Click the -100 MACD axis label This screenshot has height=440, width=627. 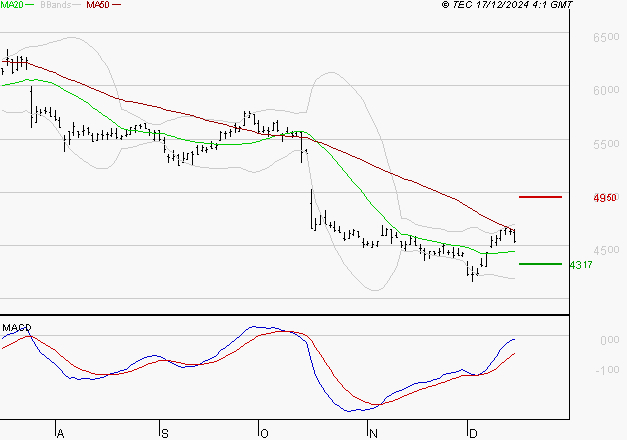pyautogui.click(x=607, y=370)
